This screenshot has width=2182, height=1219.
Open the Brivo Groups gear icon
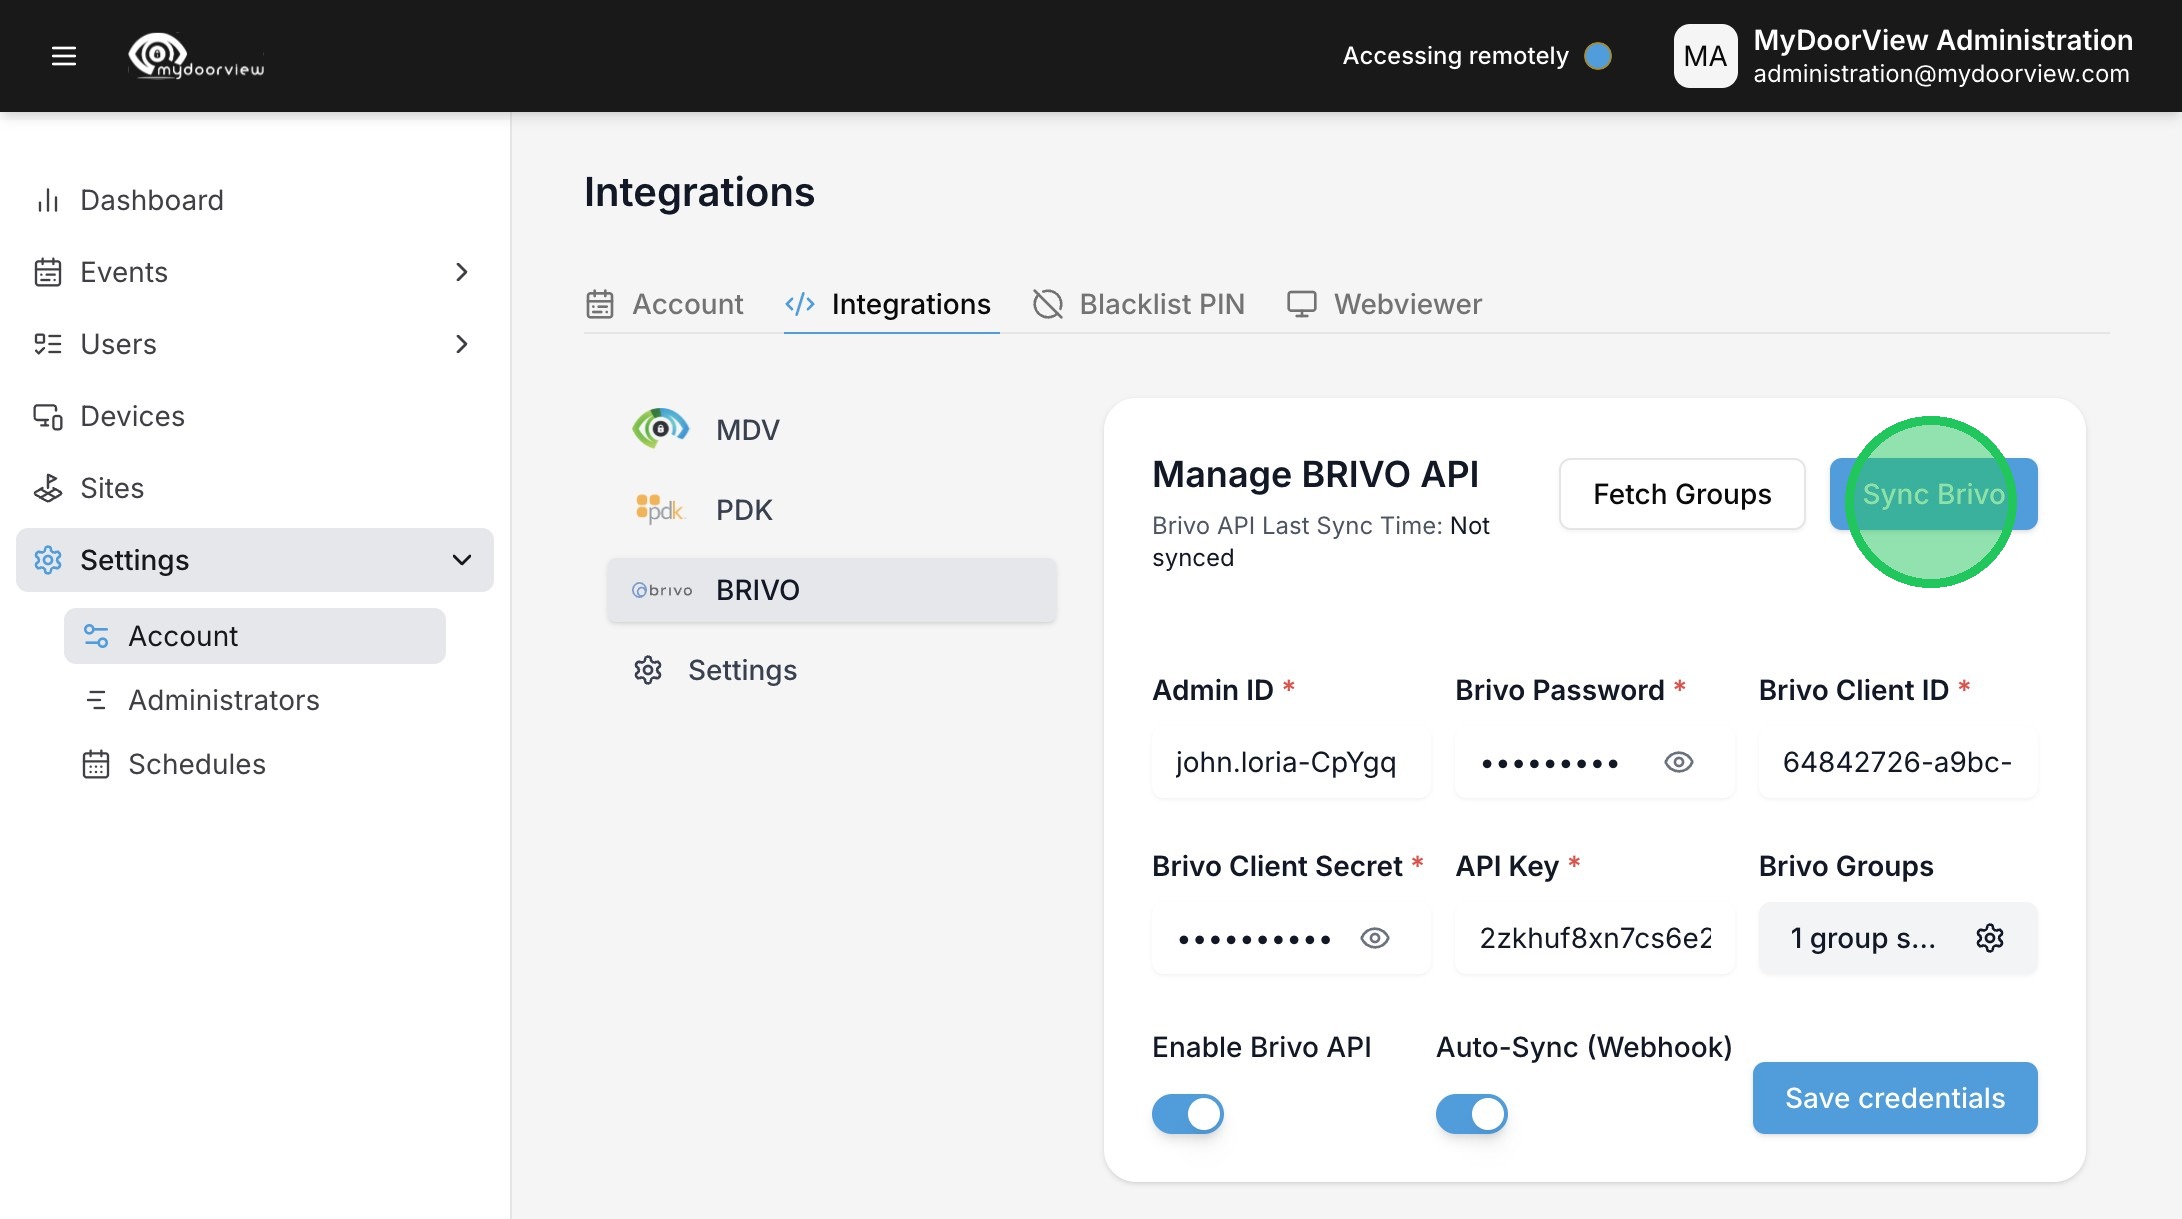(1989, 938)
